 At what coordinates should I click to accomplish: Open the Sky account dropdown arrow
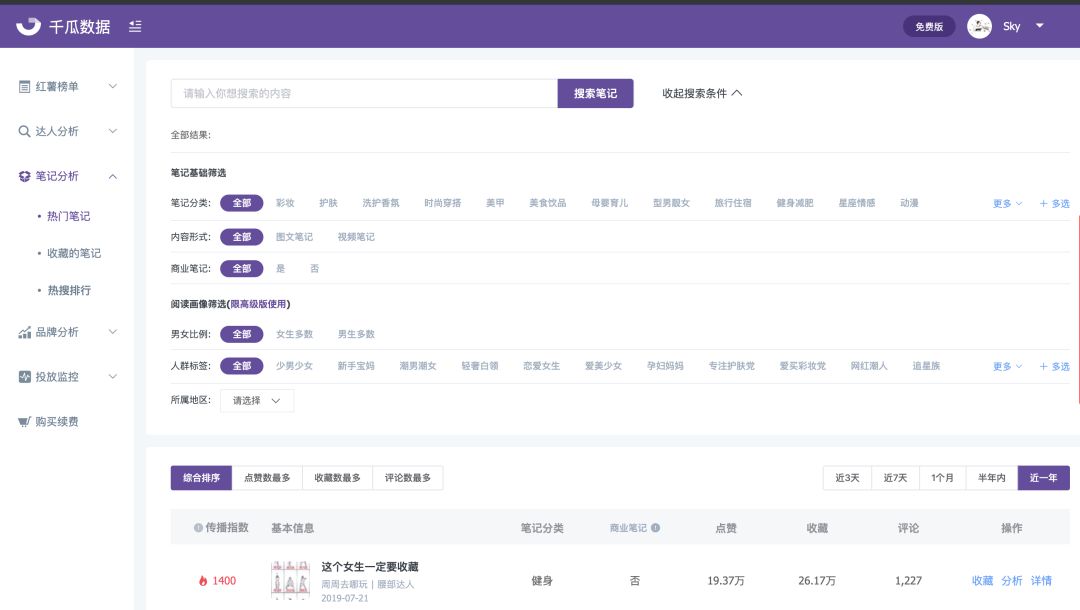pos(1039,25)
